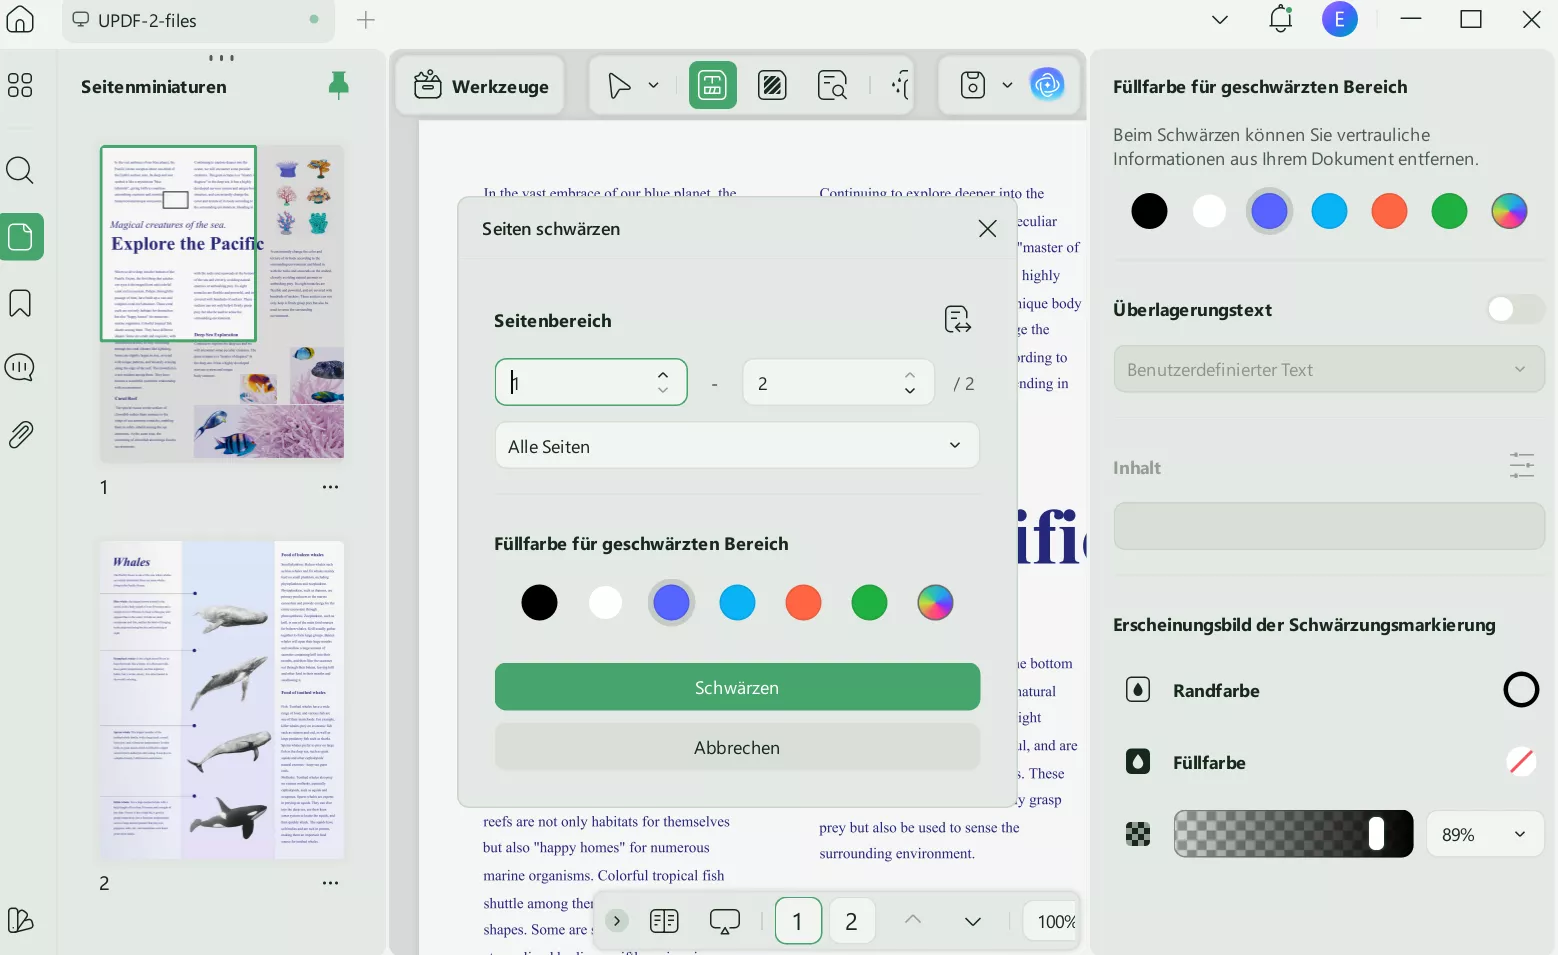Unpin the Seitenminiaturen panel

(x=339, y=86)
